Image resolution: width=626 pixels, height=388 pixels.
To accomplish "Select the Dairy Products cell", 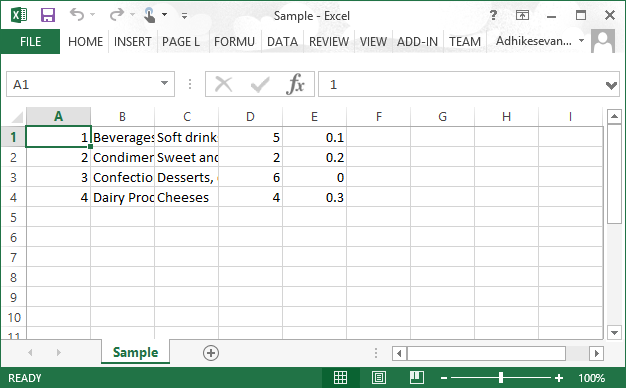I will [x=123, y=197].
